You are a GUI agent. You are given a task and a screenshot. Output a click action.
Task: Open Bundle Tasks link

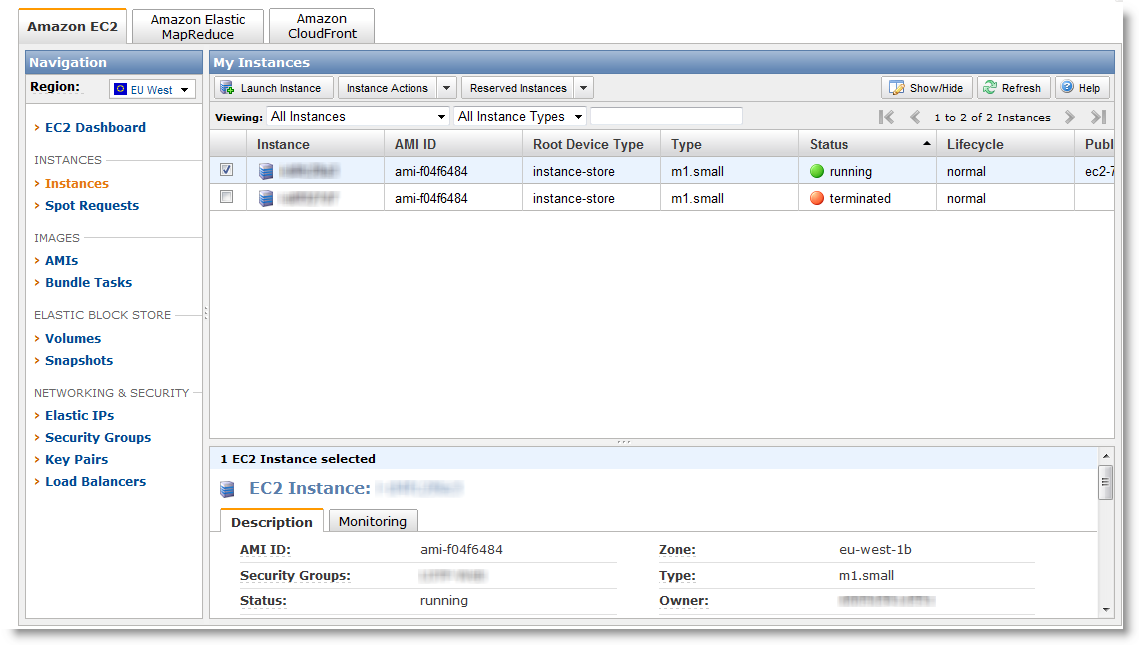[x=89, y=283]
